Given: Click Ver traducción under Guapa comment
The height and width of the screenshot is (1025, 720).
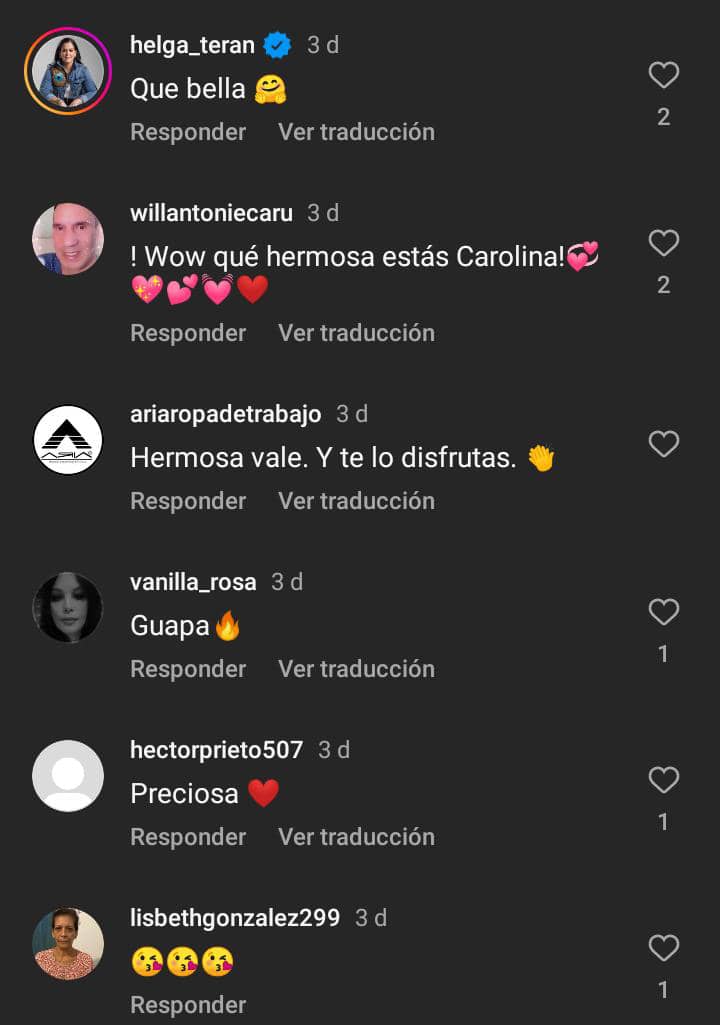Looking at the screenshot, I should pyautogui.click(x=356, y=669).
